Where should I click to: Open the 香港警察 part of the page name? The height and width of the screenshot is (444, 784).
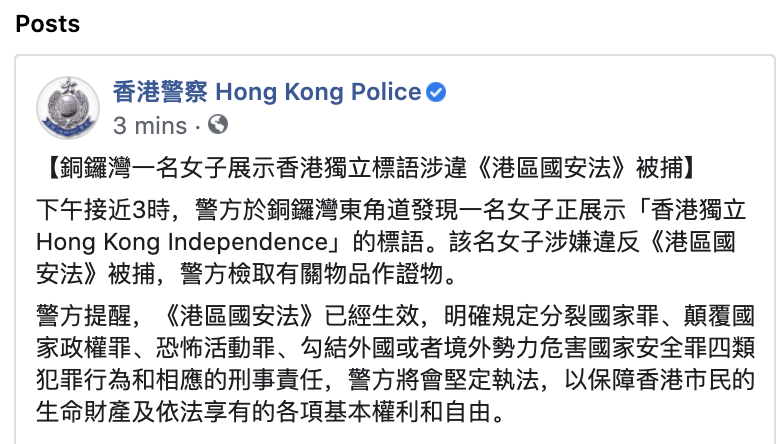(x=161, y=93)
